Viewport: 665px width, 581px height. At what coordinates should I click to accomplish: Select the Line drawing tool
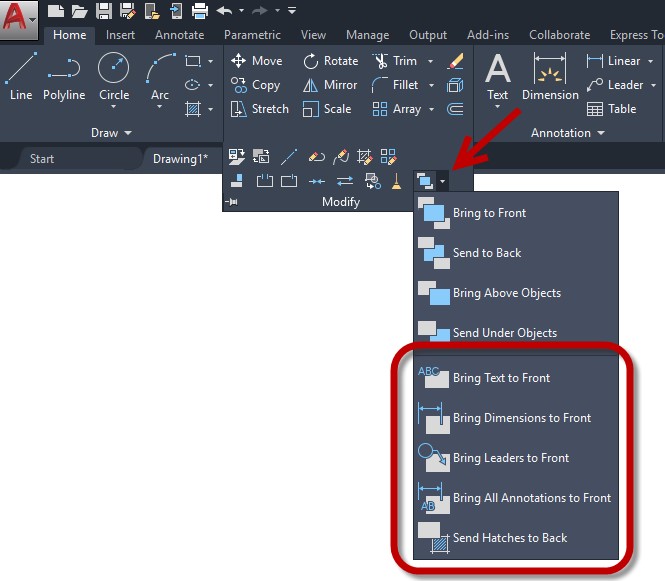click(x=20, y=77)
